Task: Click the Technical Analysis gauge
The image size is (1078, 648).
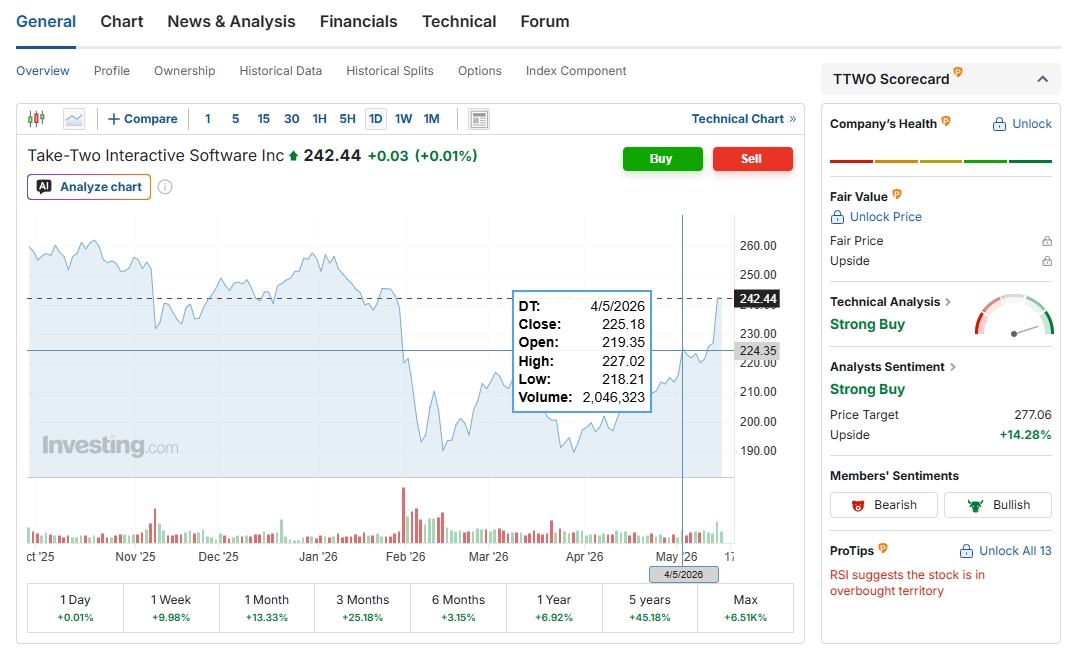Action: (1014, 315)
